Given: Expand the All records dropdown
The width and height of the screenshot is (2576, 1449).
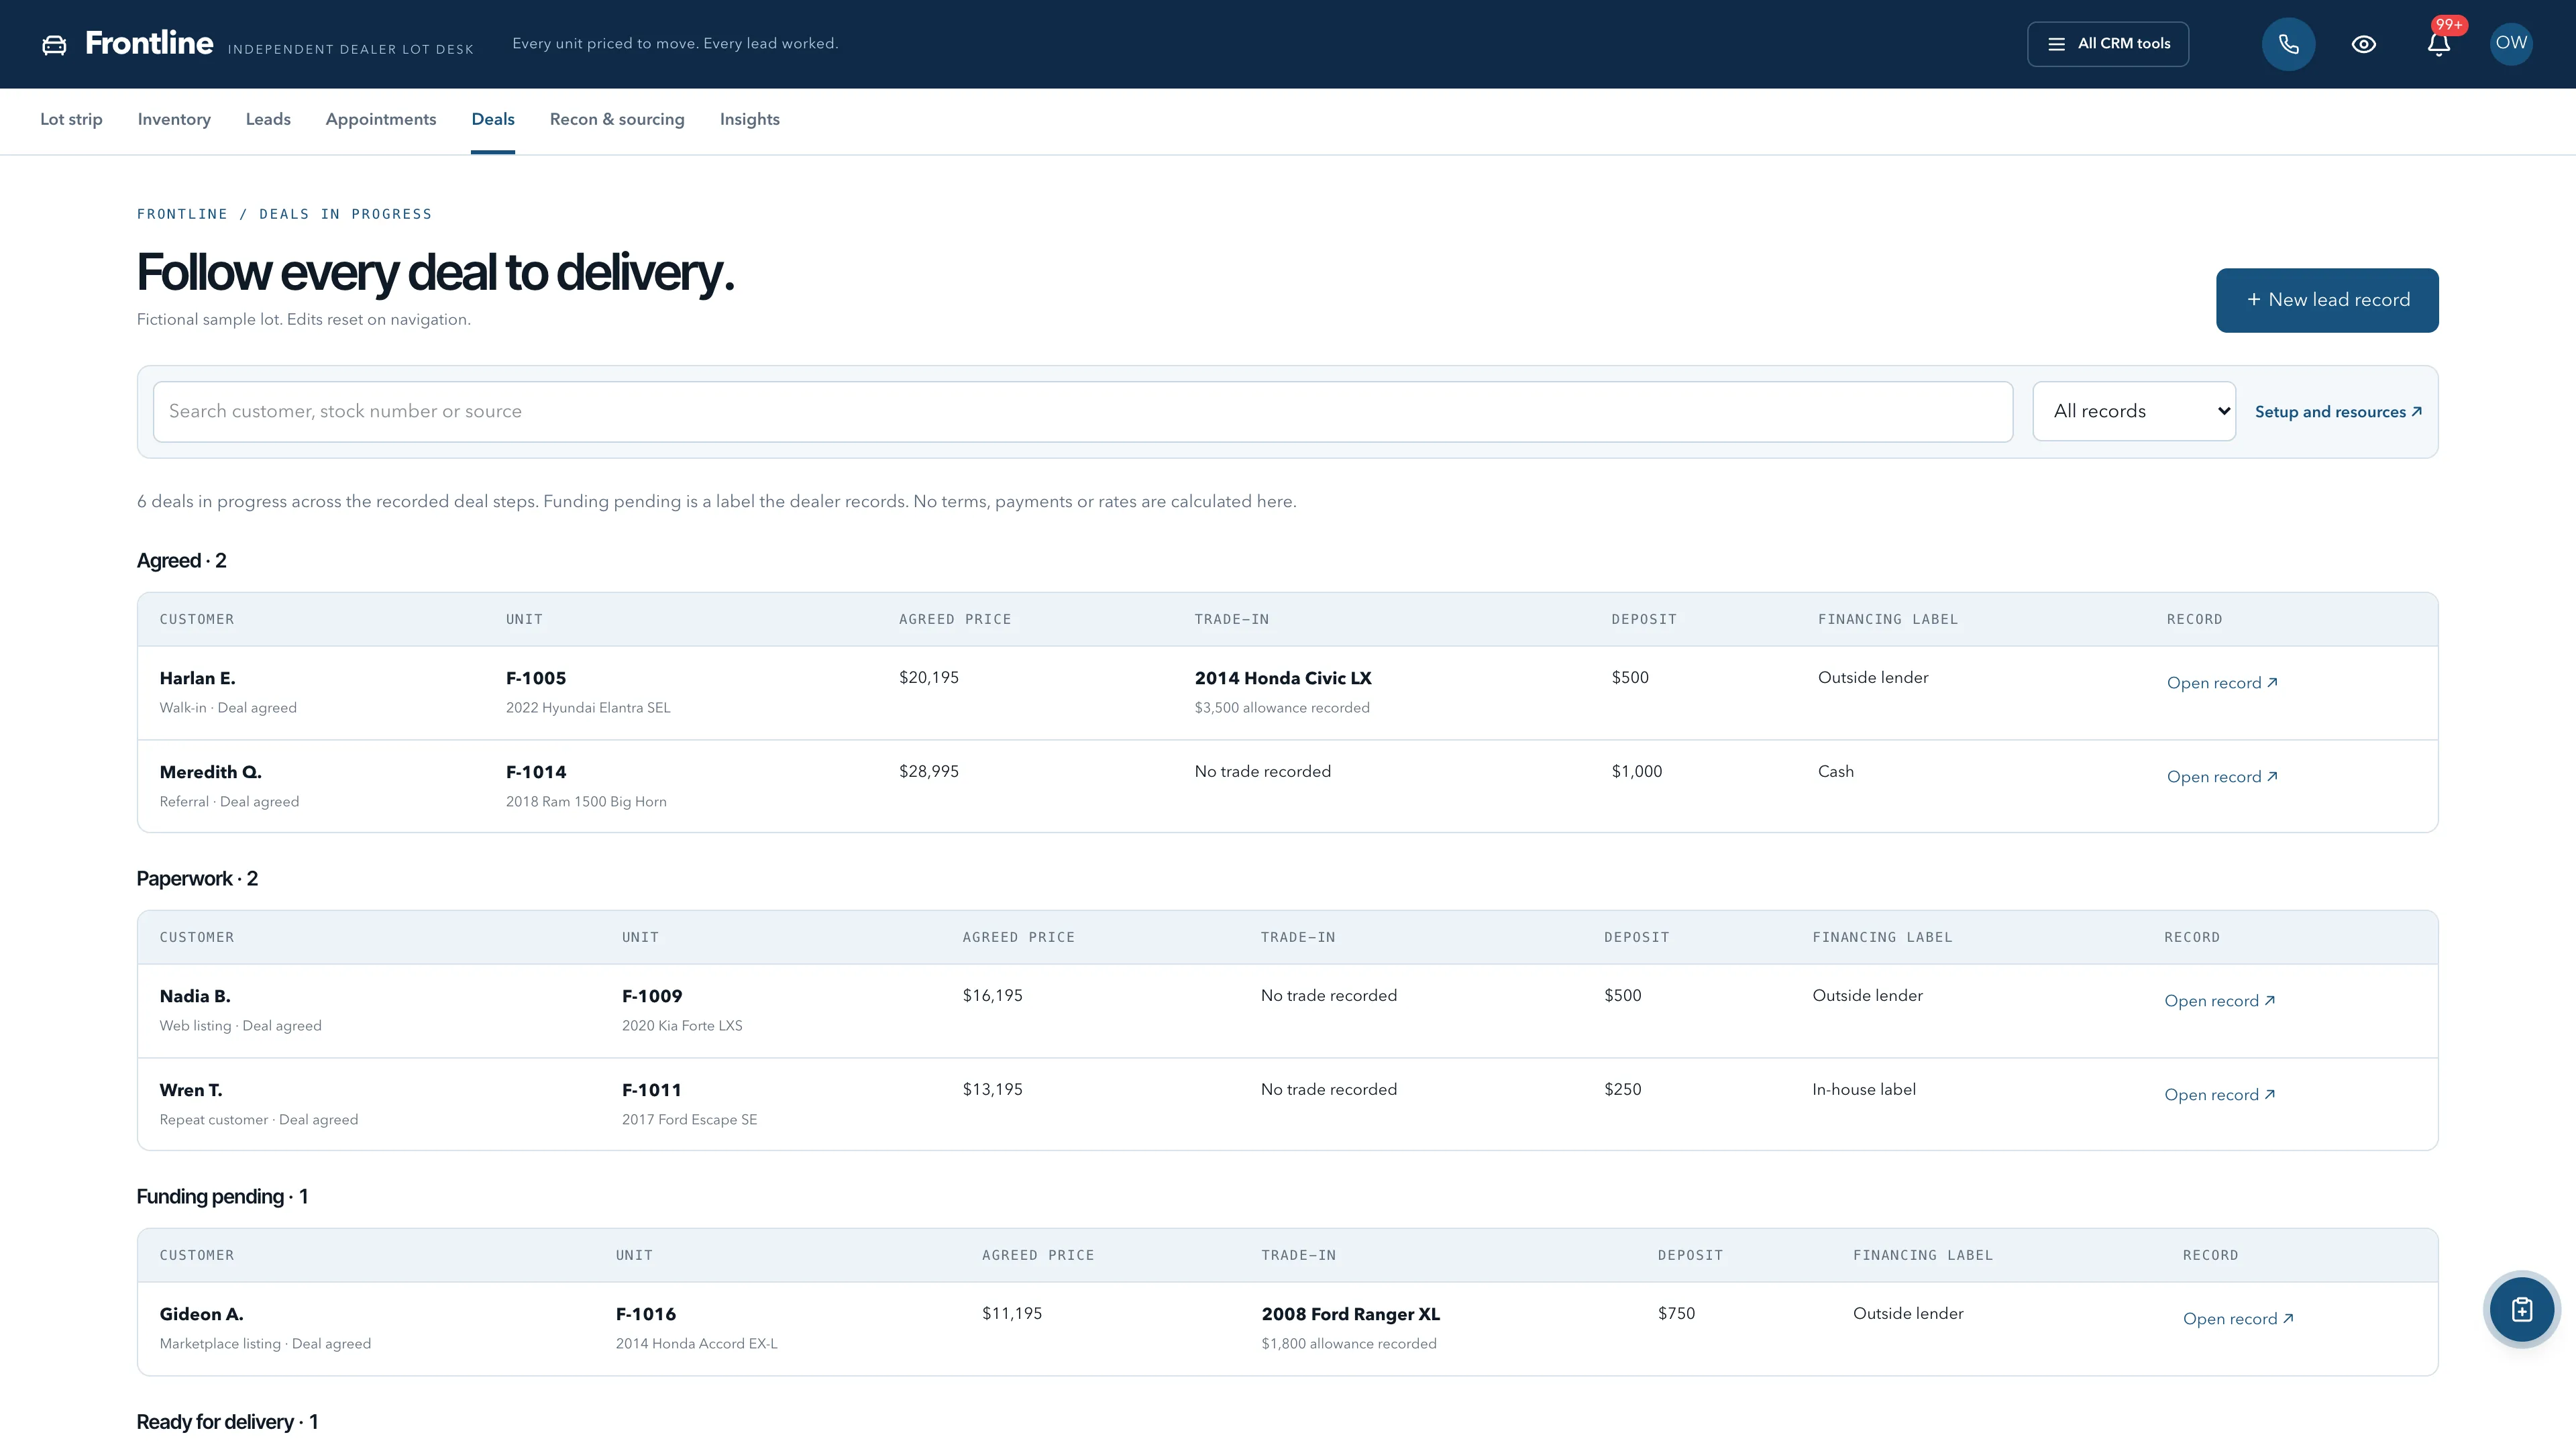Looking at the screenshot, I should coord(2134,411).
